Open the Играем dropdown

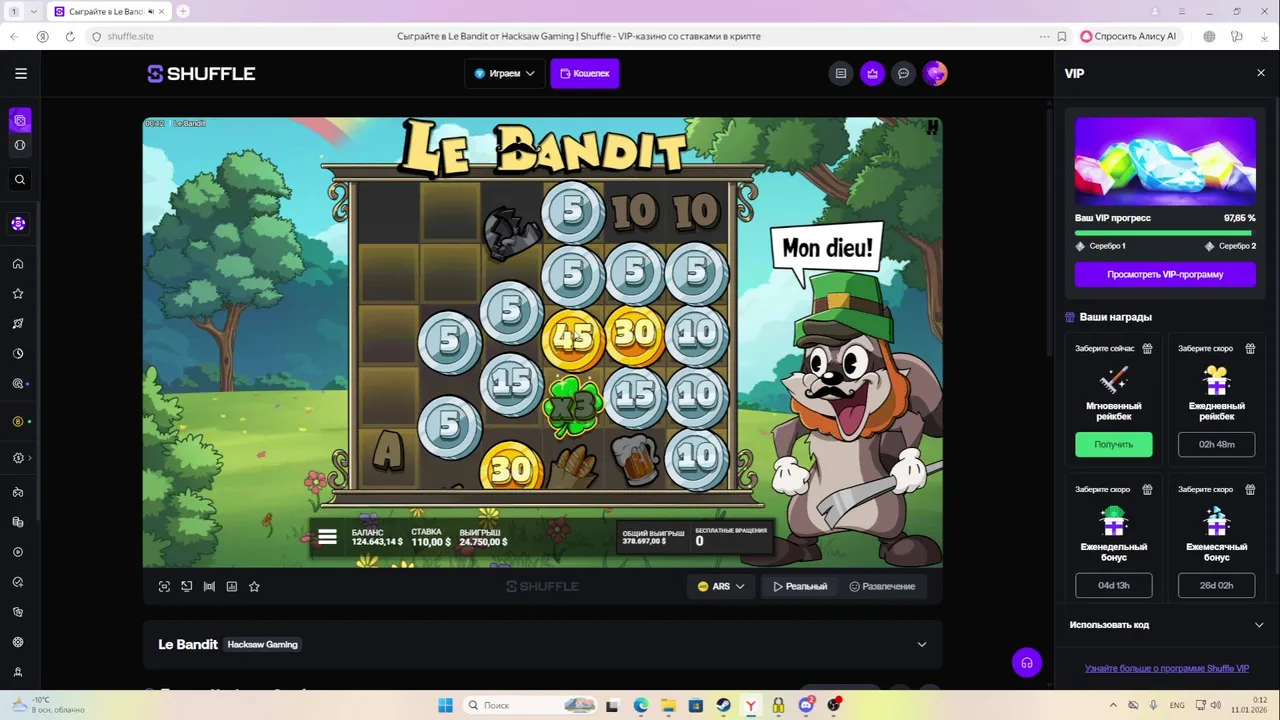505,73
